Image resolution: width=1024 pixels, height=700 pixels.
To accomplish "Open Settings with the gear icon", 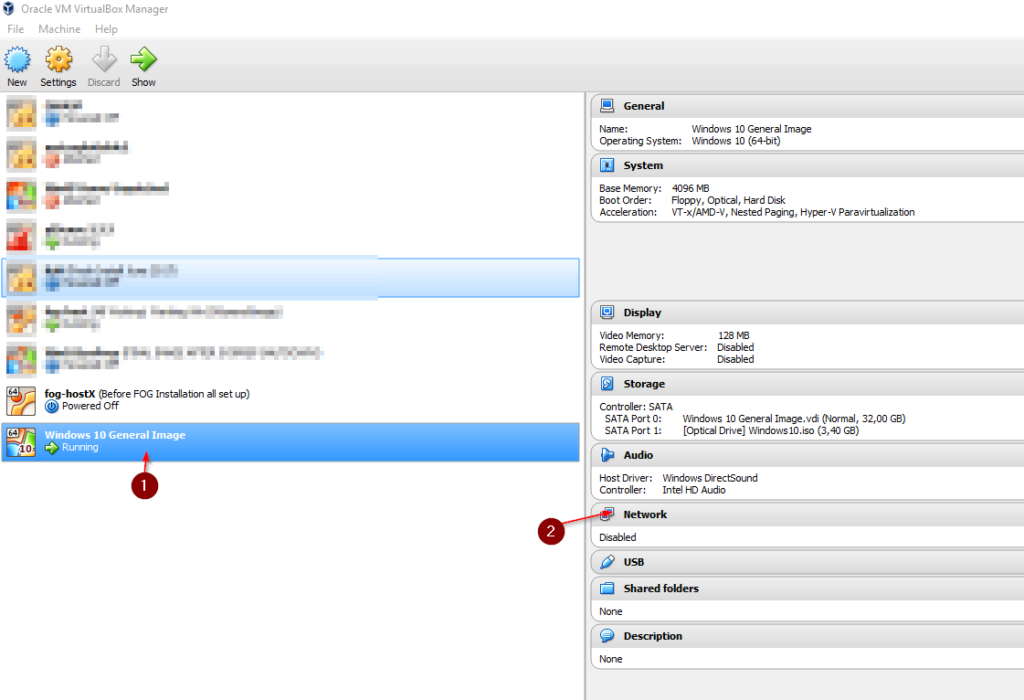I will click(57, 58).
